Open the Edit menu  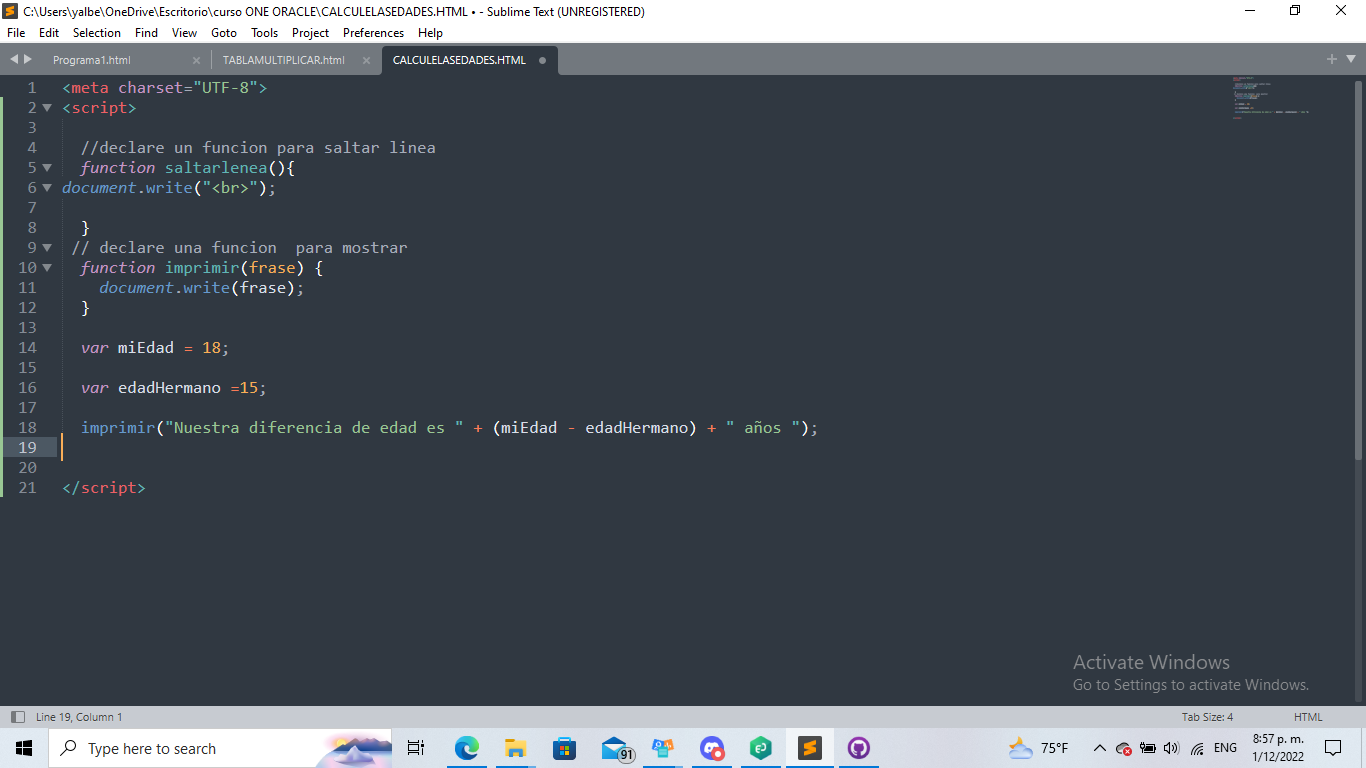pyautogui.click(x=49, y=33)
